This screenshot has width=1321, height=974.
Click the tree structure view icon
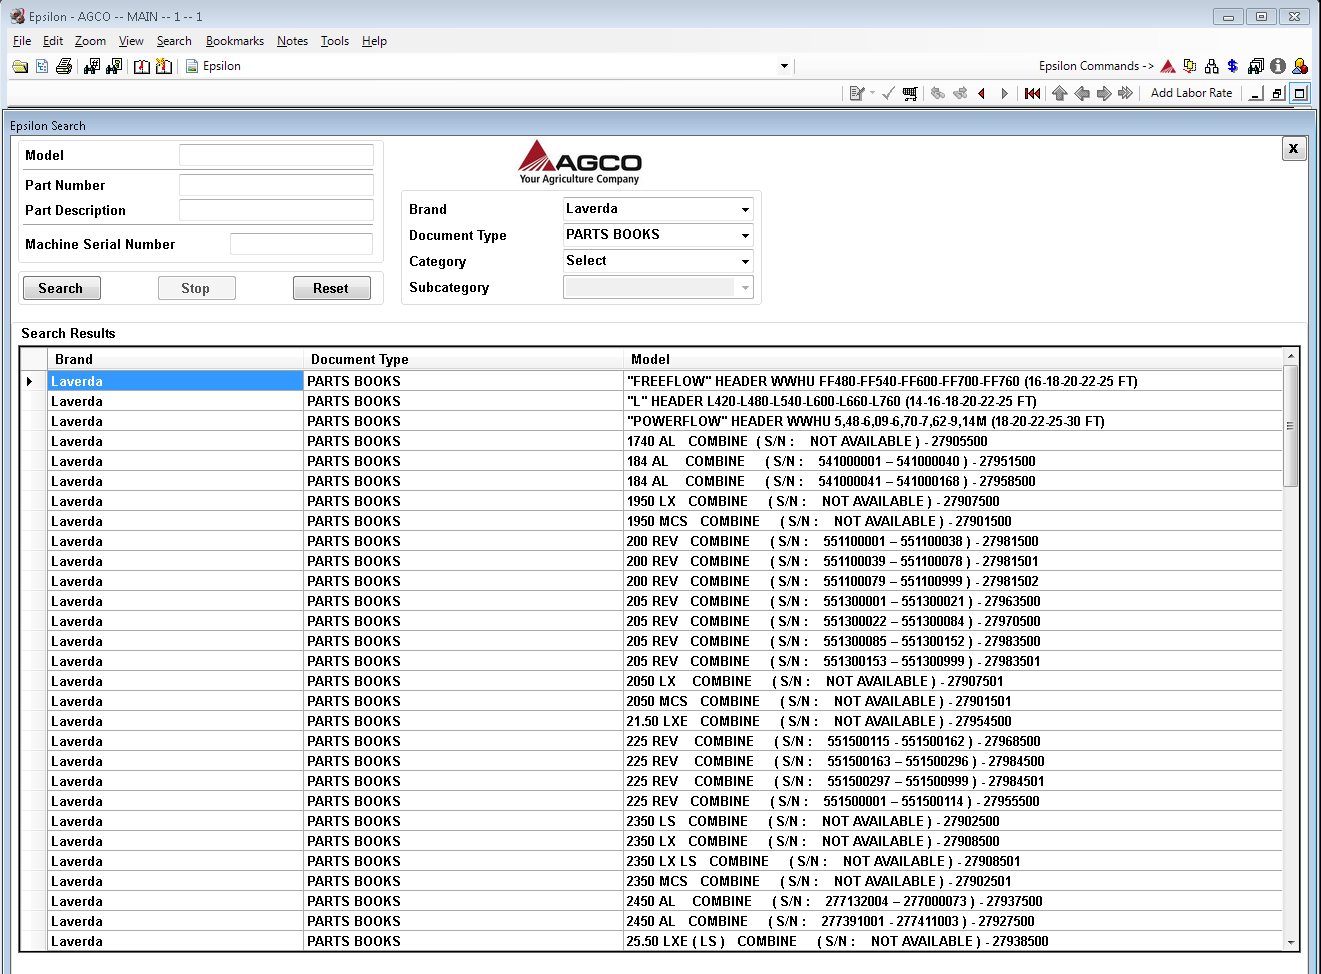pos(42,66)
